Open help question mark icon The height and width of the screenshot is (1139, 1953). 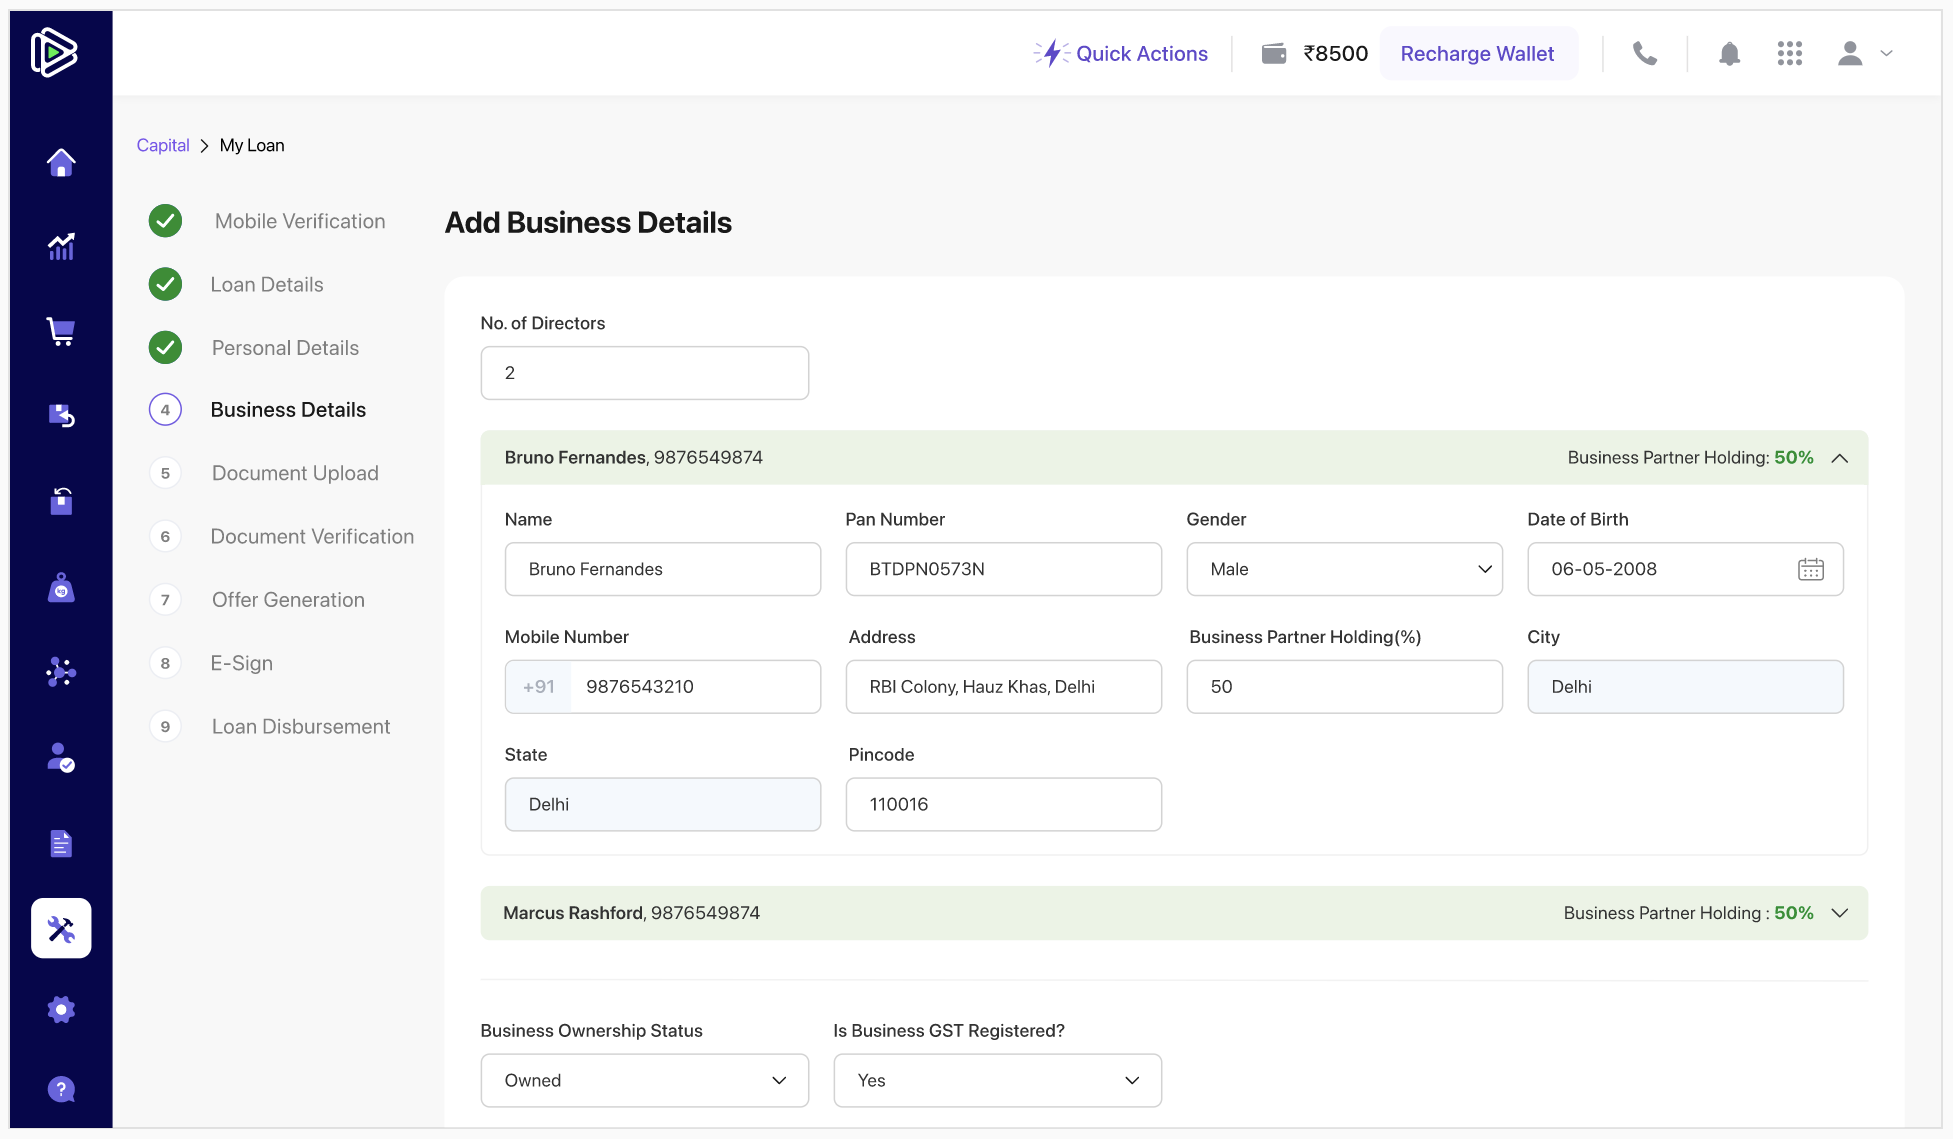click(61, 1089)
